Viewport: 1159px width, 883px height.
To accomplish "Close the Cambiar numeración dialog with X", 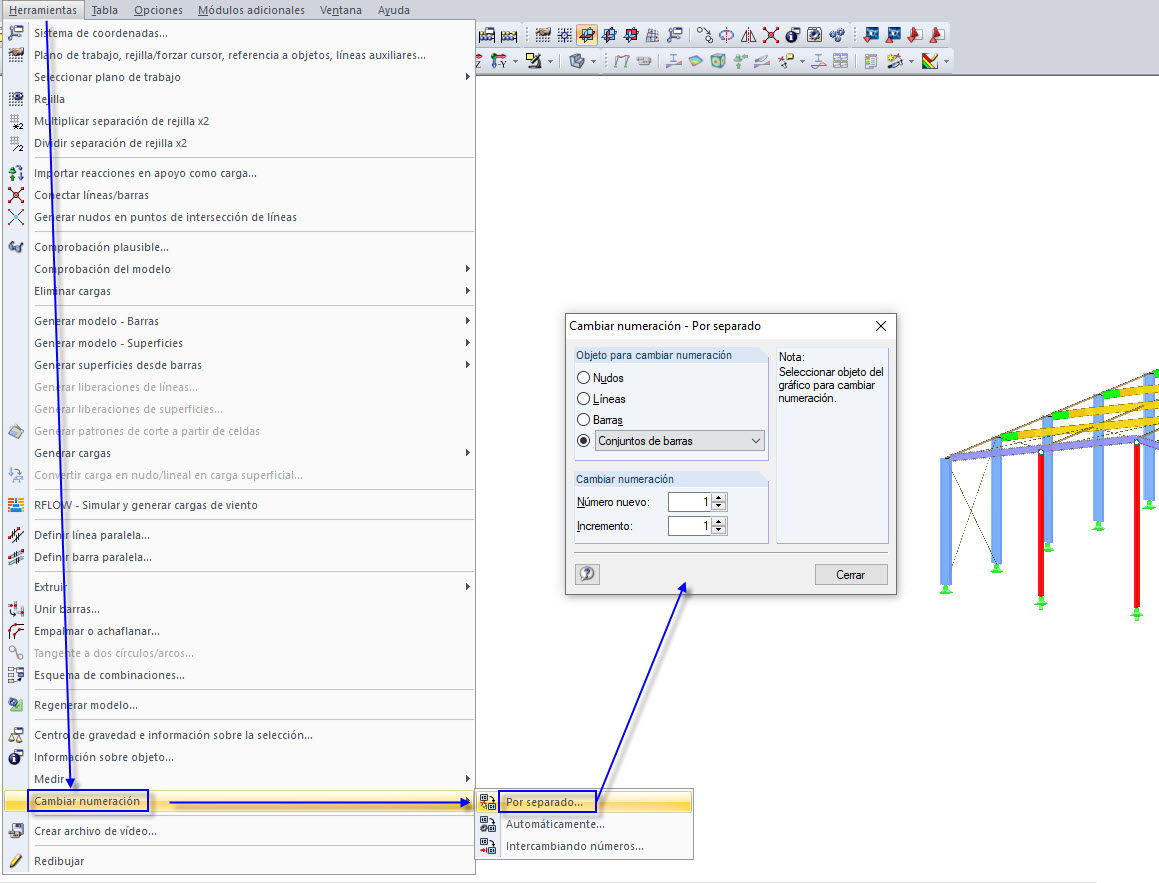I will [x=880, y=326].
